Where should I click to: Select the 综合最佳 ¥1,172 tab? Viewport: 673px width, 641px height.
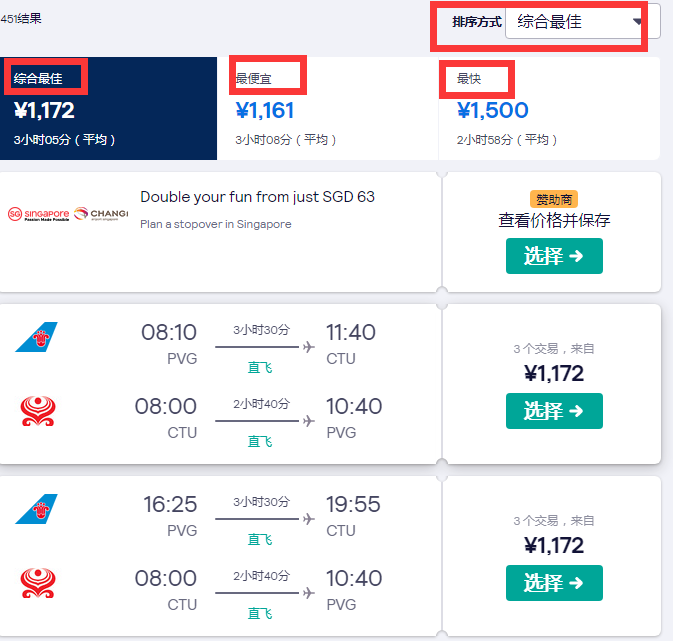[x=108, y=109]
